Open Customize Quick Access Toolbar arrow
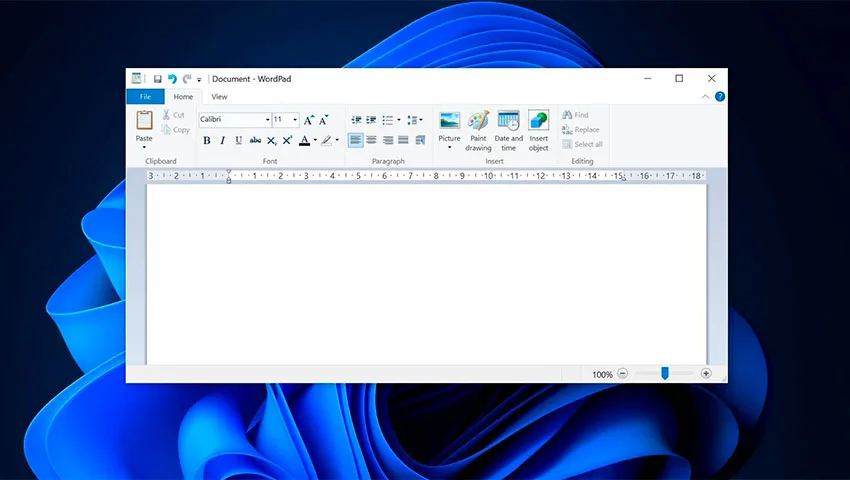This screenshot has width=850, height=480. (x=199, y=80)
